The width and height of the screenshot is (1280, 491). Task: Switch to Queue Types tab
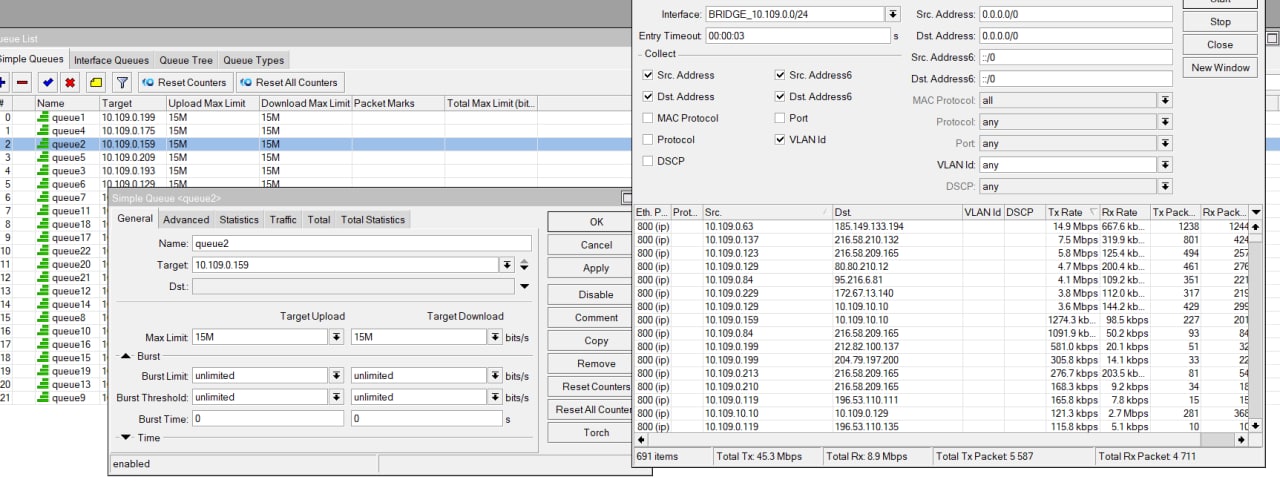253,60
